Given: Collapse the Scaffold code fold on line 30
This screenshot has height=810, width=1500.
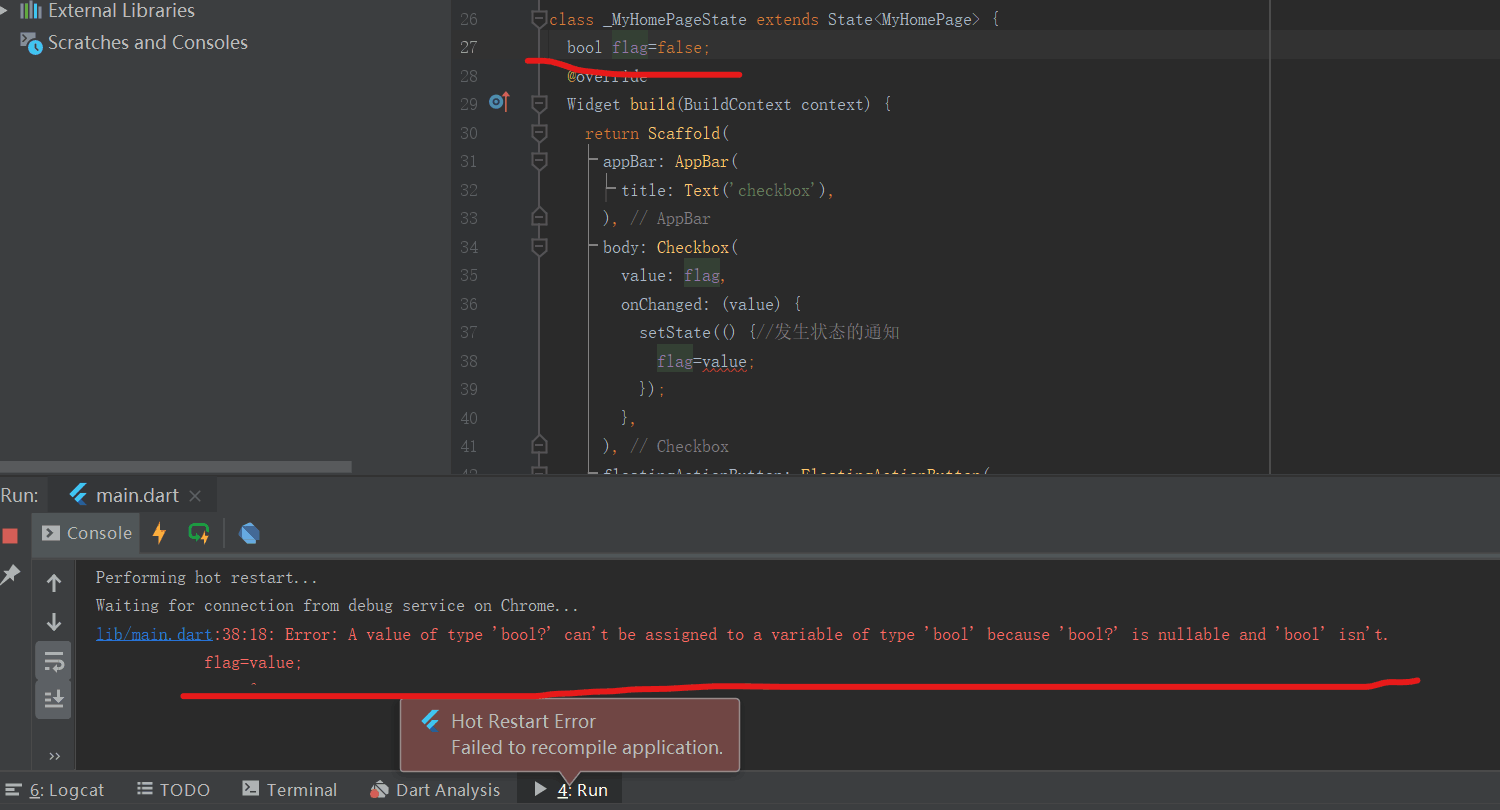Looking at the screenshot, I should tap(539, 132).
